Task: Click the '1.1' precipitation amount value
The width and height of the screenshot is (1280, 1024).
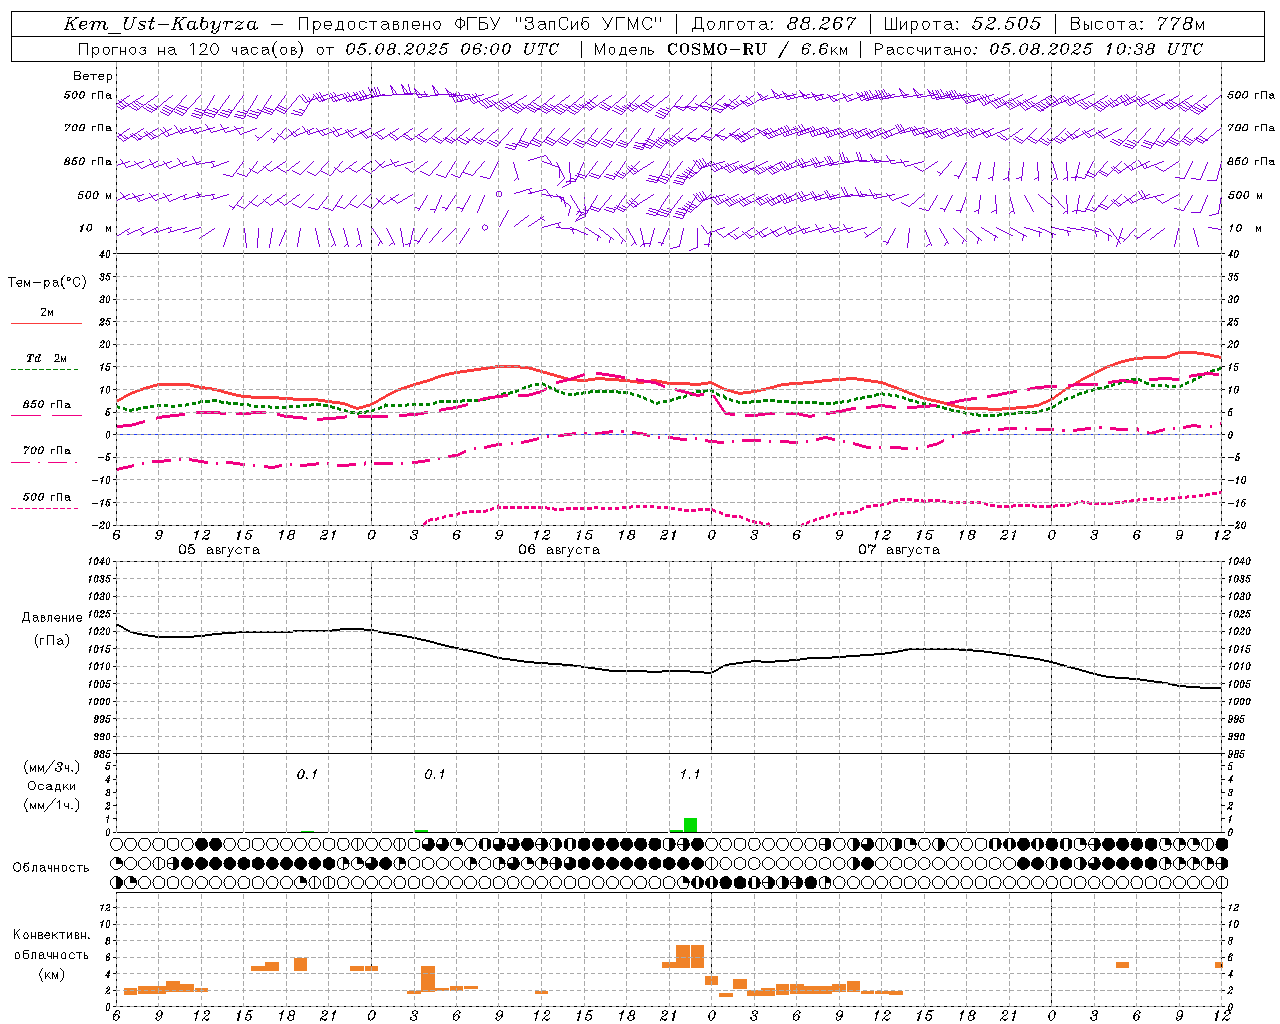Action: (690, 774)
